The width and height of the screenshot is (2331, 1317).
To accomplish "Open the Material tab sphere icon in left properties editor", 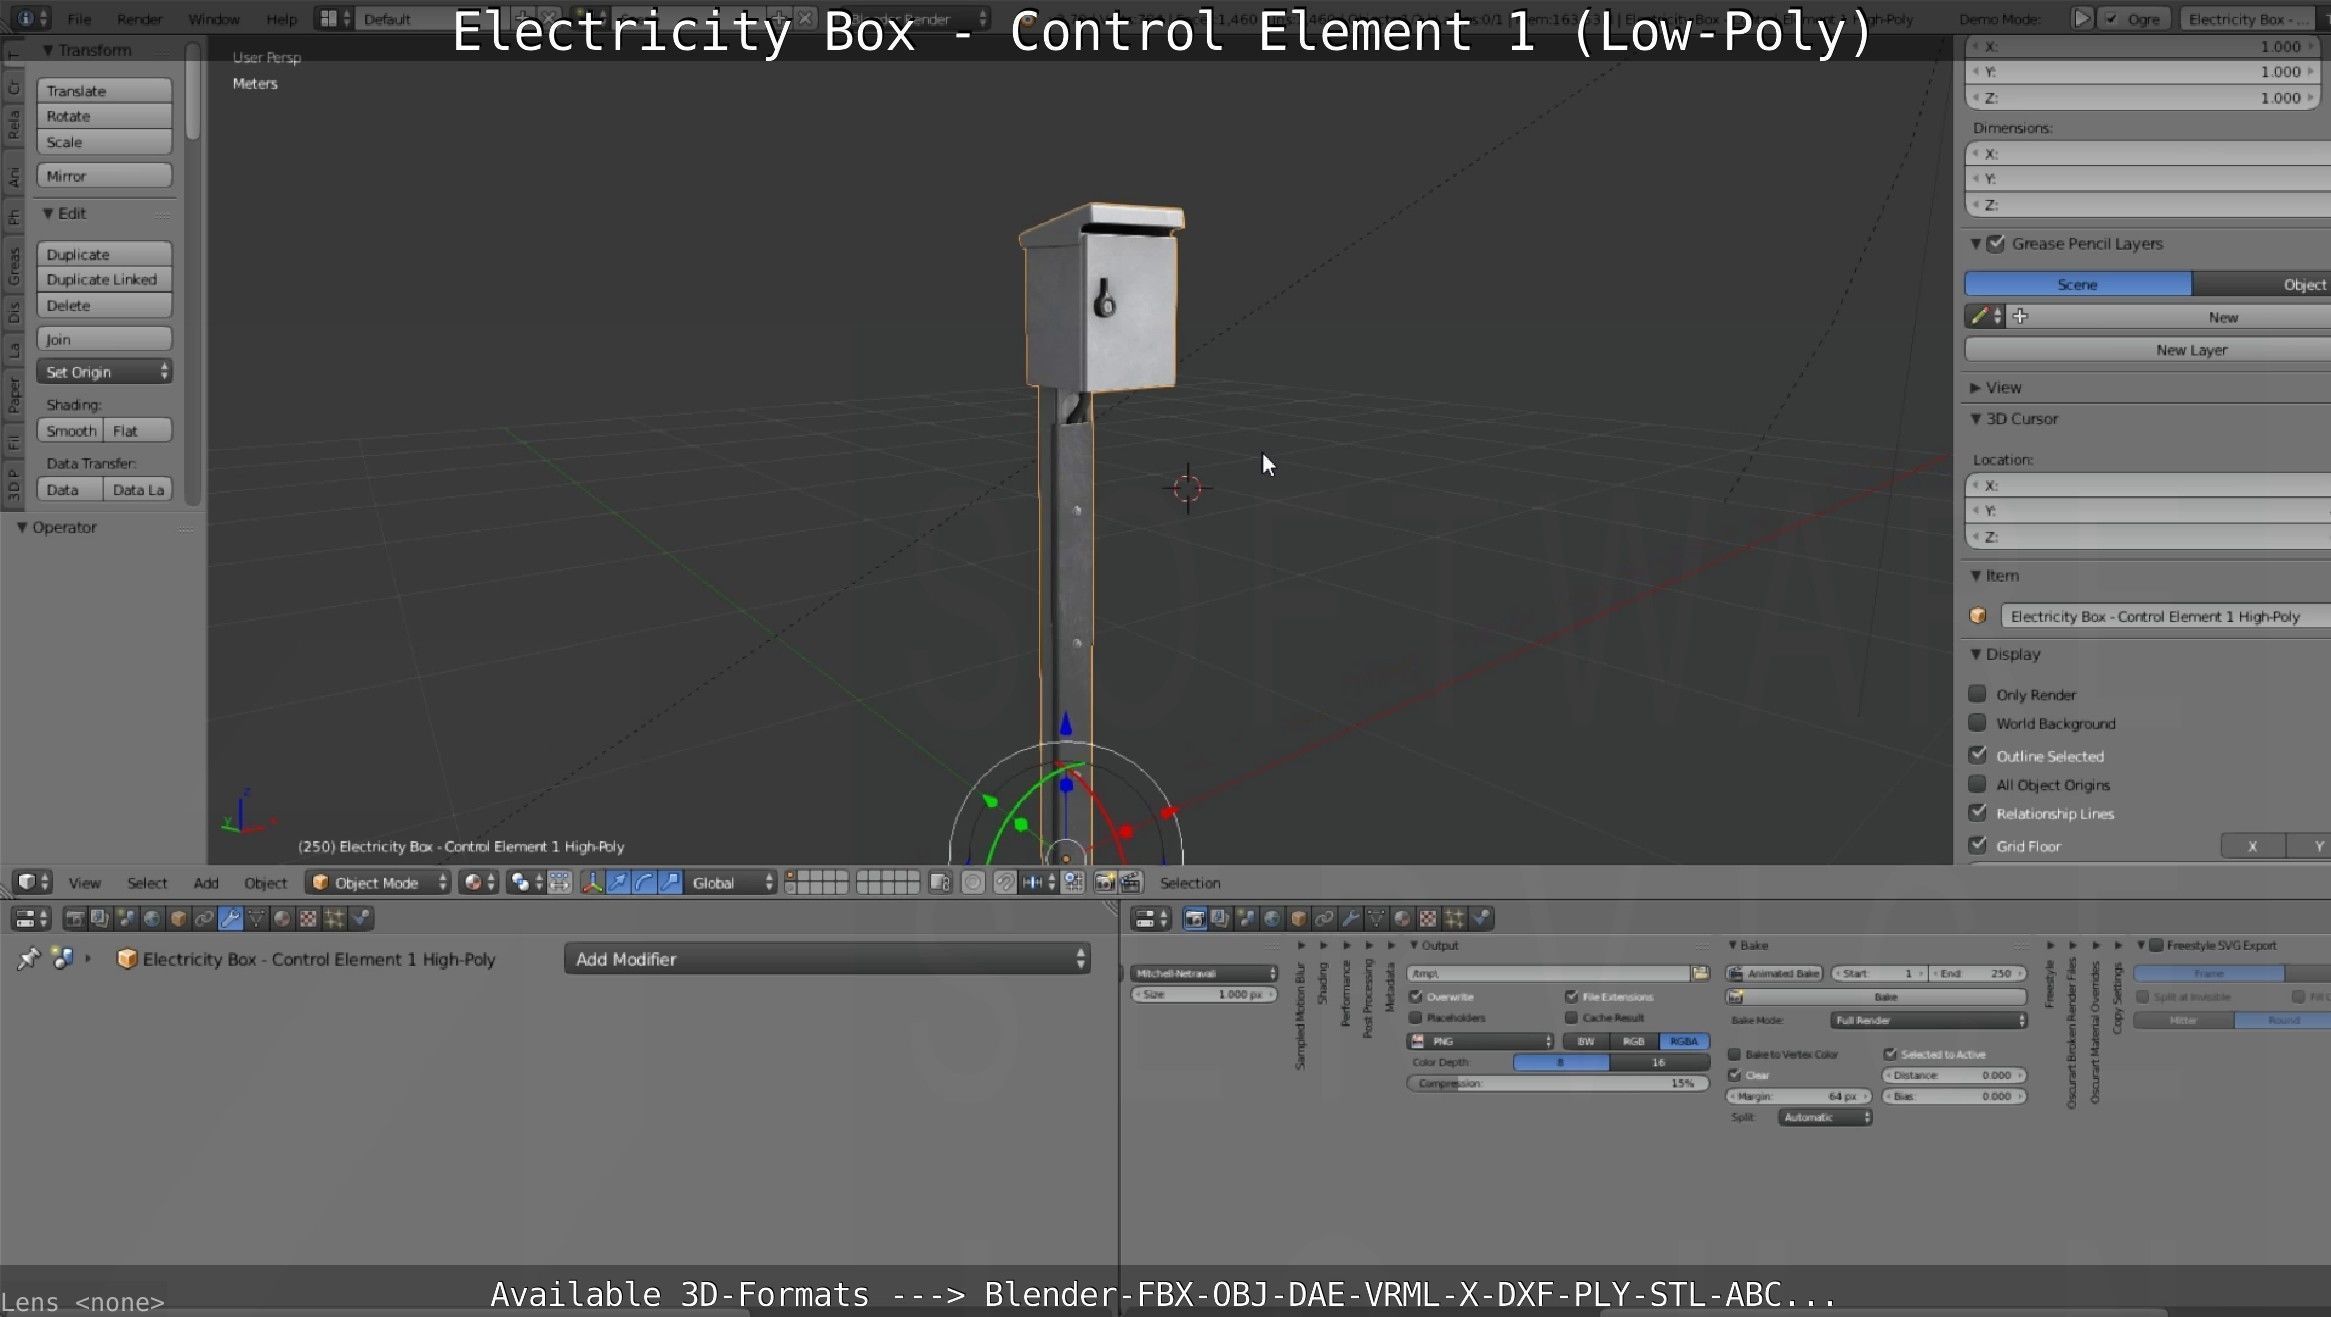I will click(x=282, y=918).
